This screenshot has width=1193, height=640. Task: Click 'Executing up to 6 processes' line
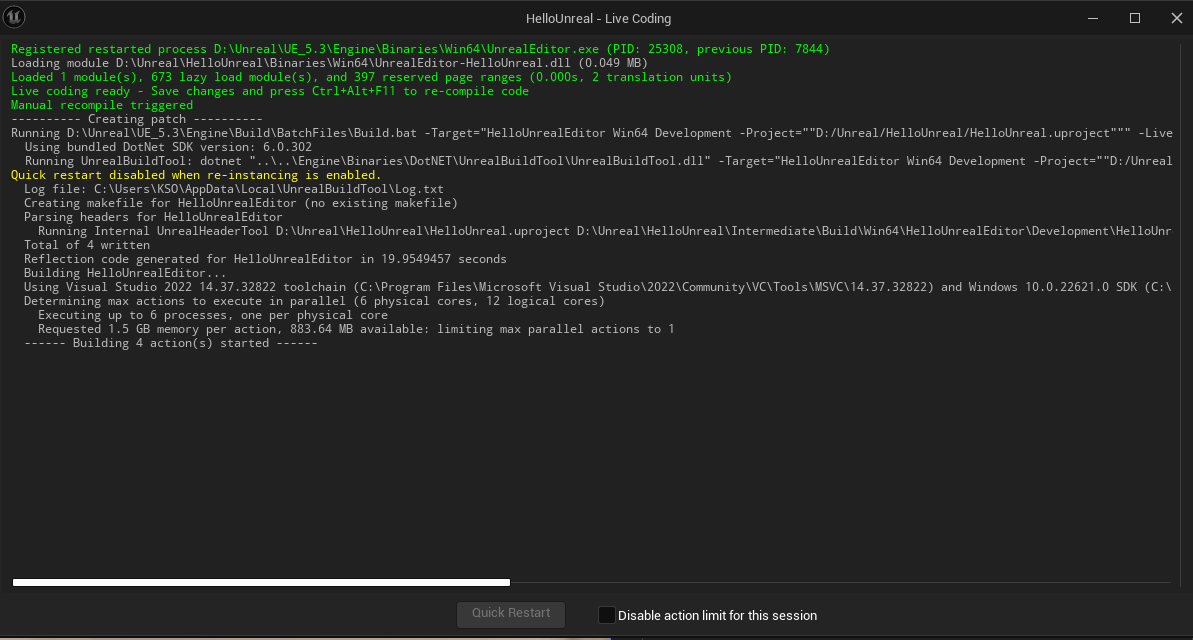[213, 314]
